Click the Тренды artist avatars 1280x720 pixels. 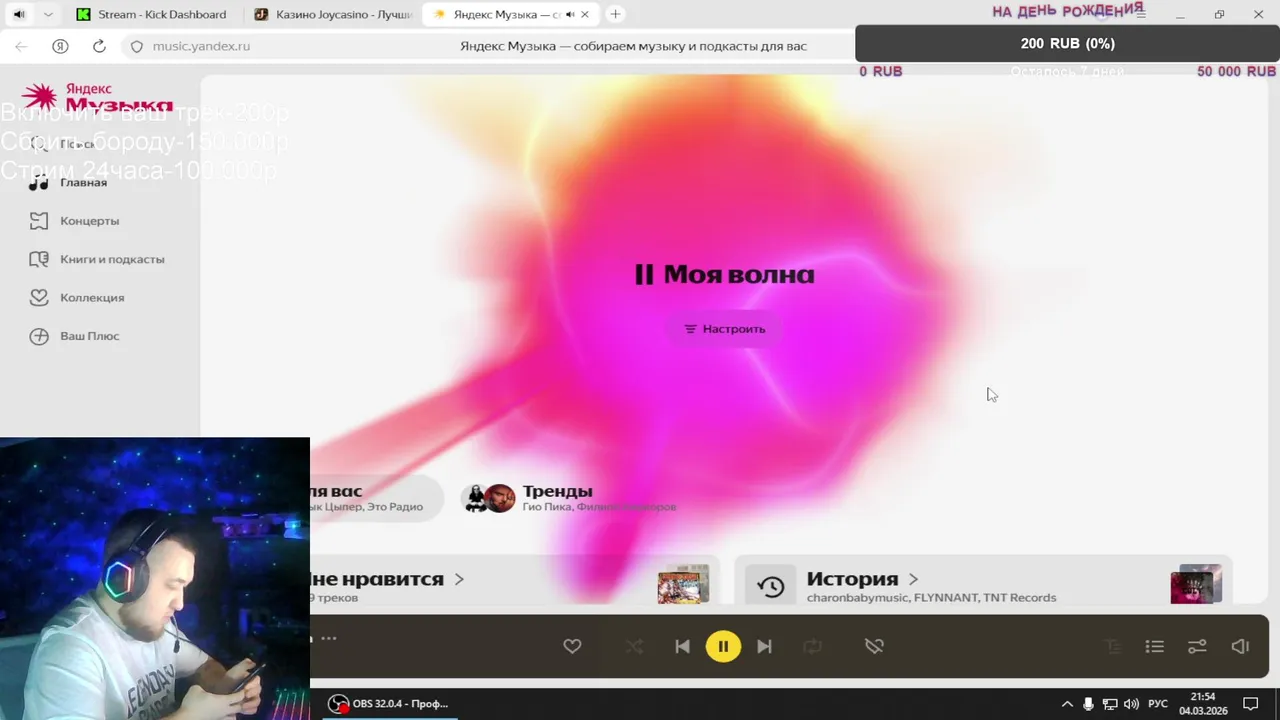pyautogui.click(x=488, y=497)
